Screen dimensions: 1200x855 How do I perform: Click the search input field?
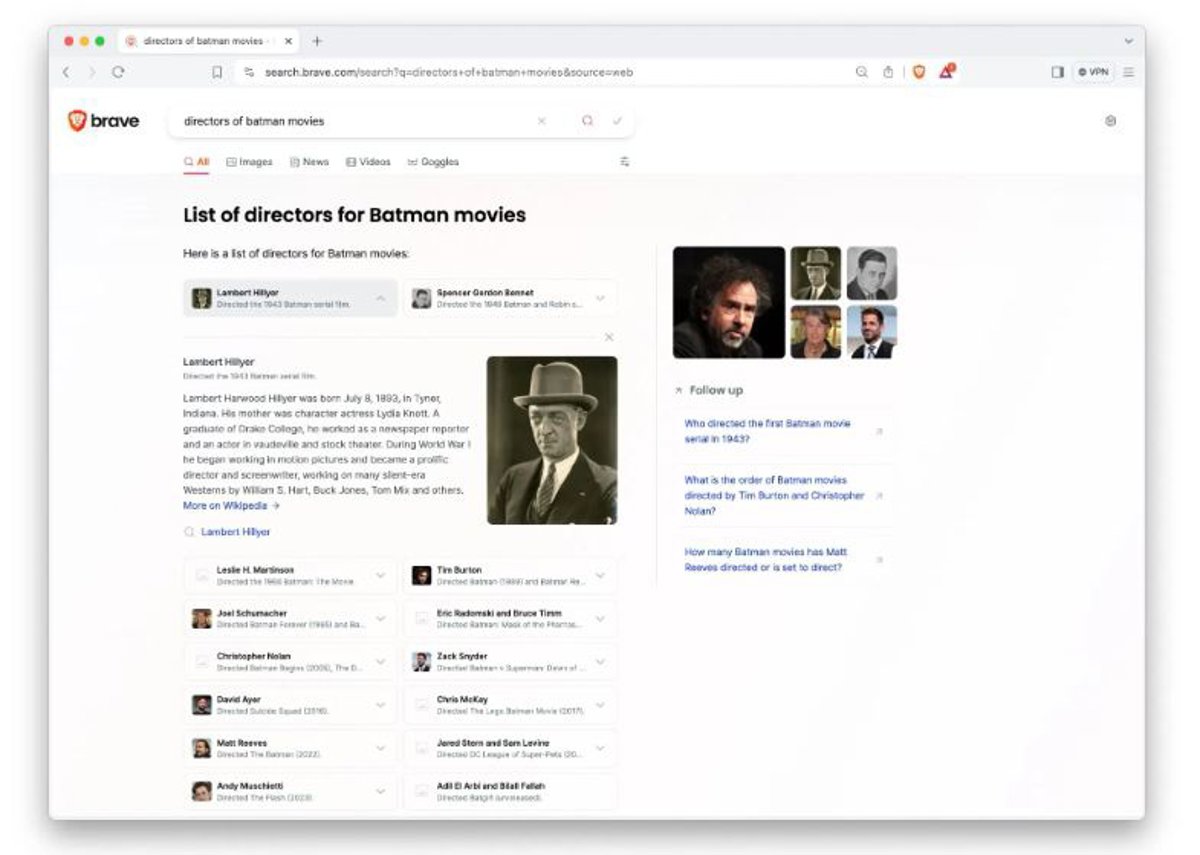(350, 121)
